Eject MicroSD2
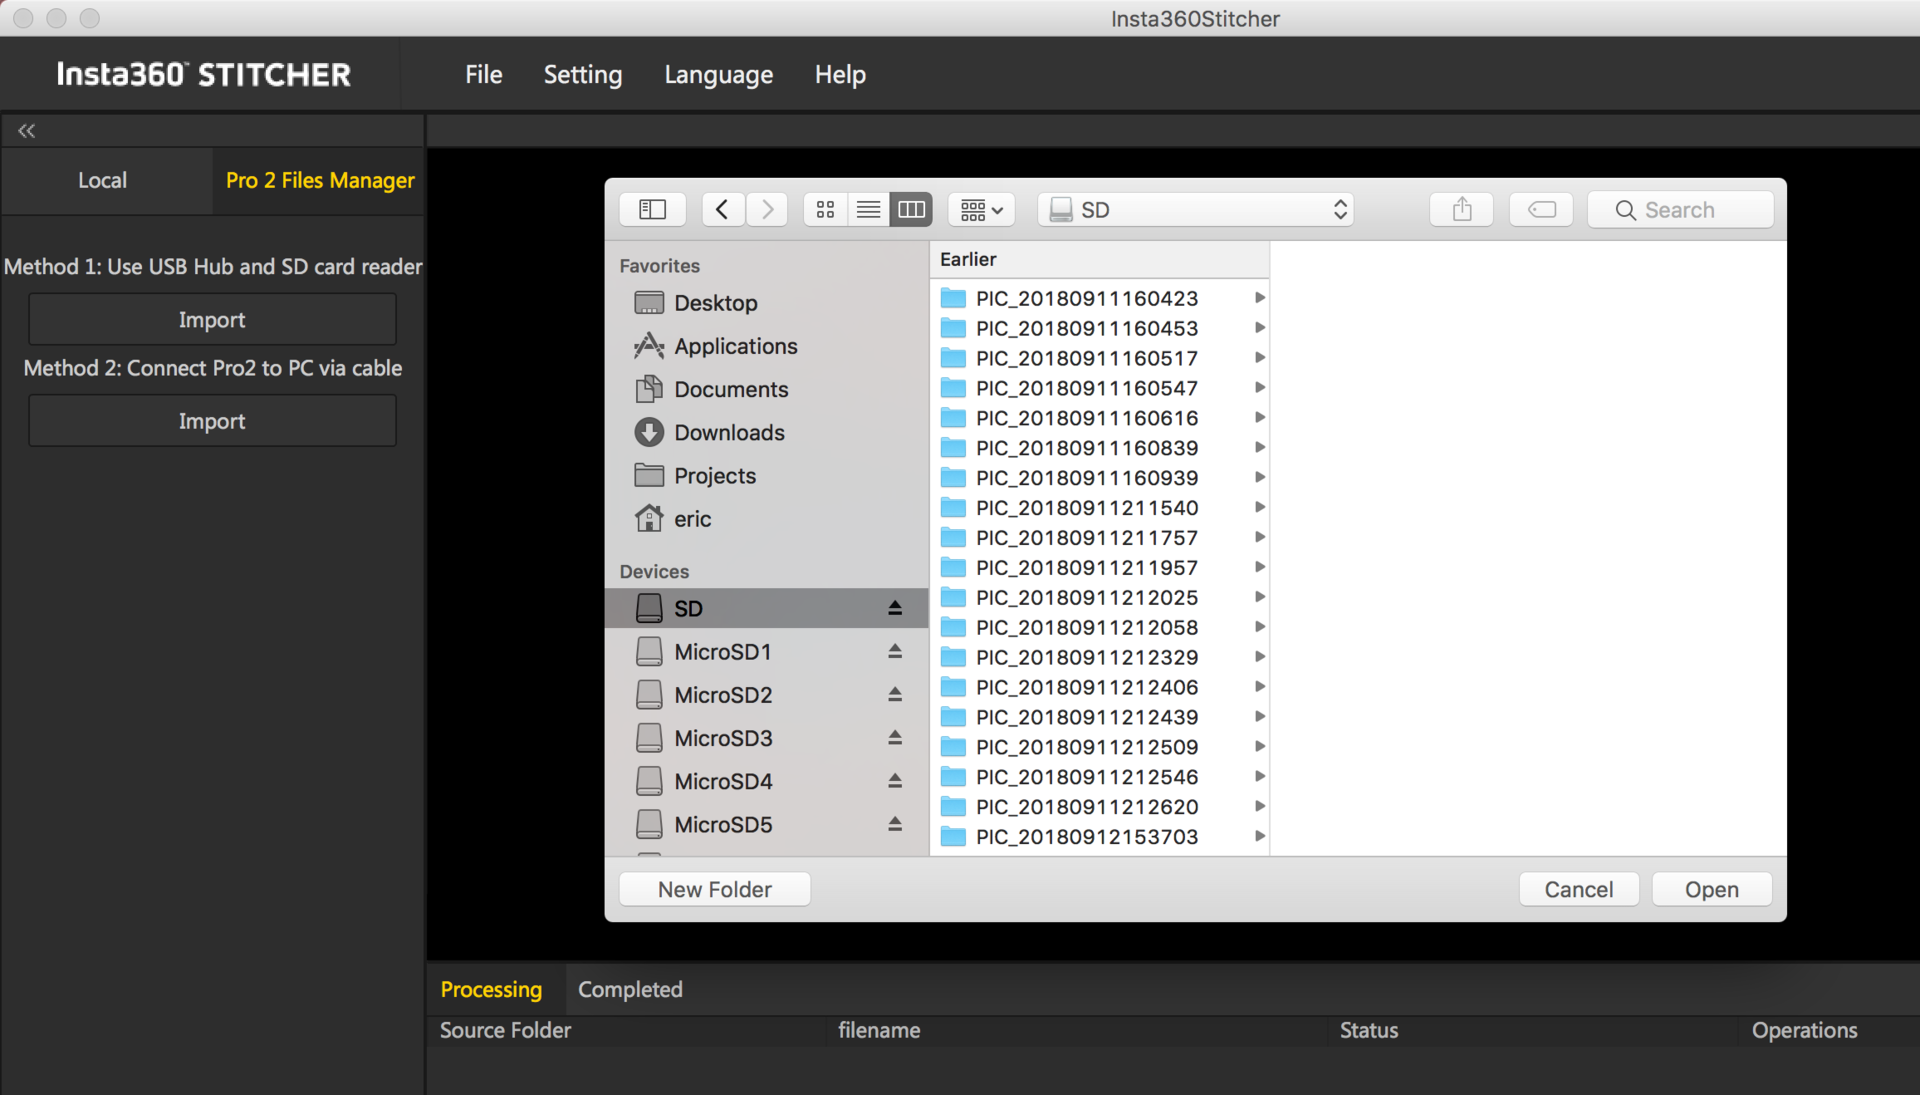1920x1095 pixels. (x=895, y=694)
